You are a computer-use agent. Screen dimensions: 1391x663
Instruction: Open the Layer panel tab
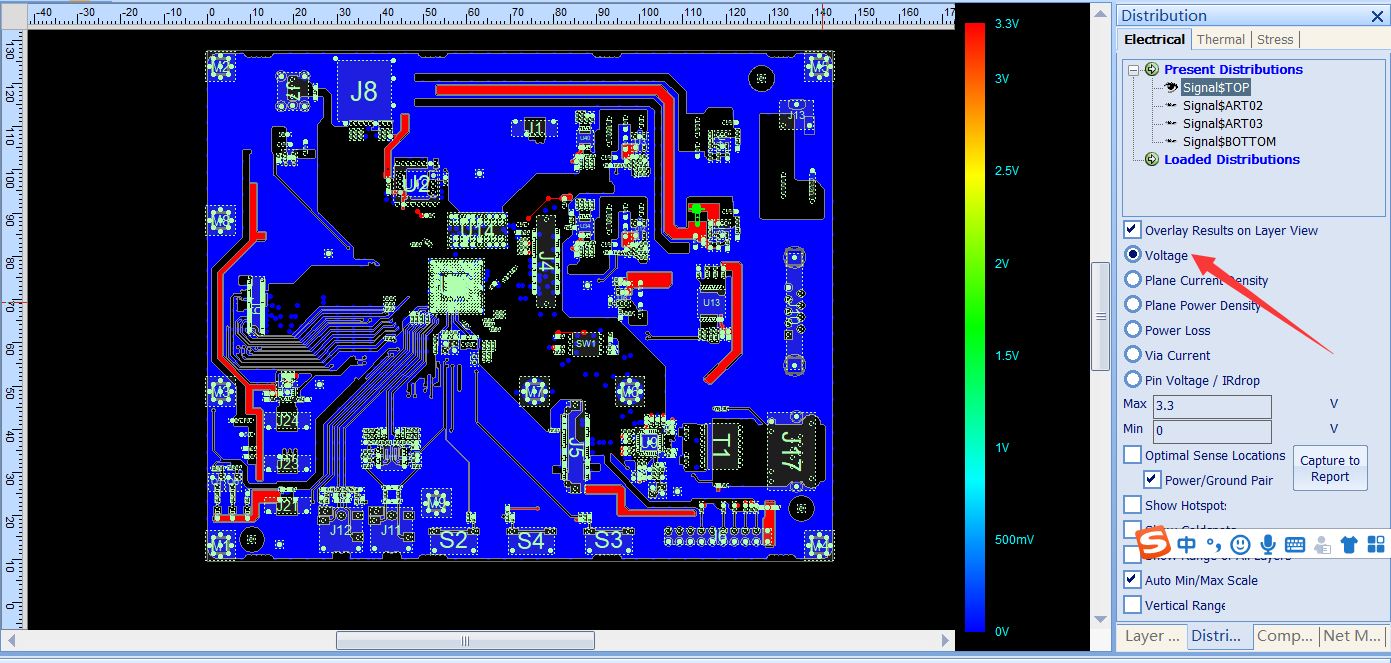[1152, 636]
